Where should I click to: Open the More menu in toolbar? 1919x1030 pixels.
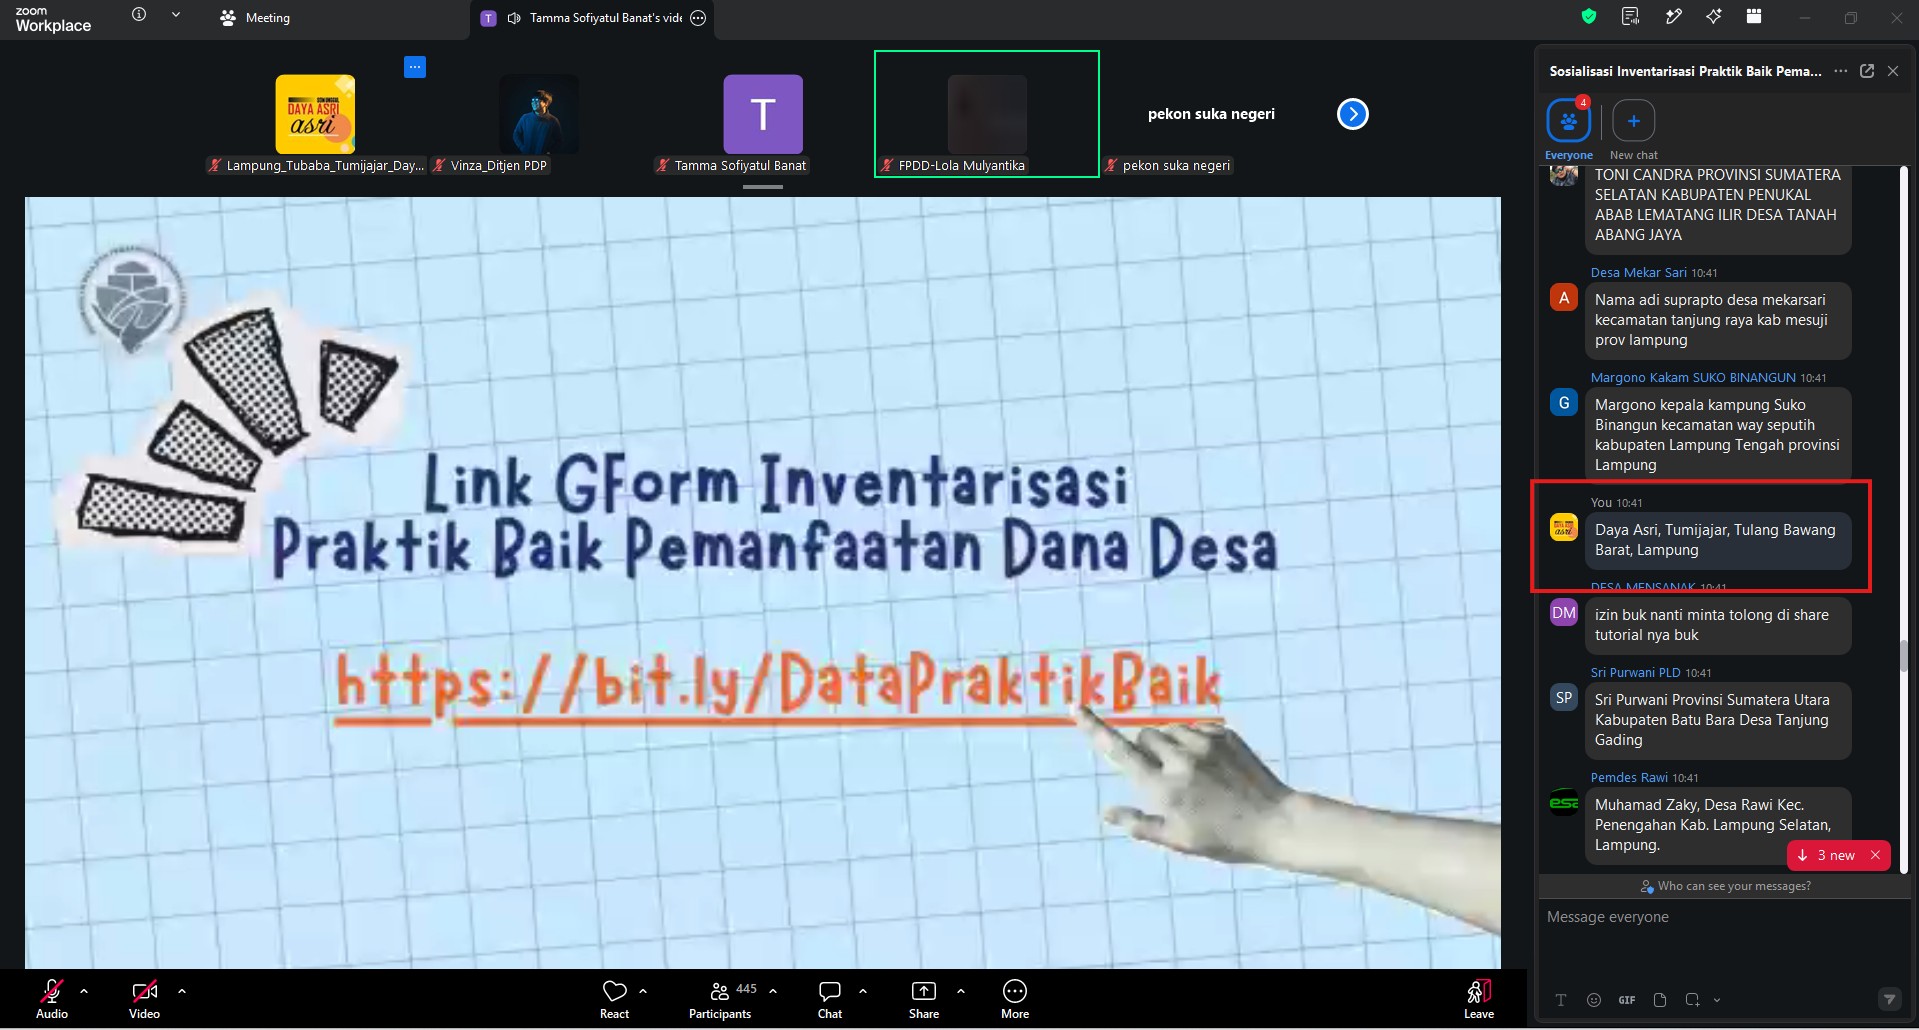click(x=1015, y=999)
